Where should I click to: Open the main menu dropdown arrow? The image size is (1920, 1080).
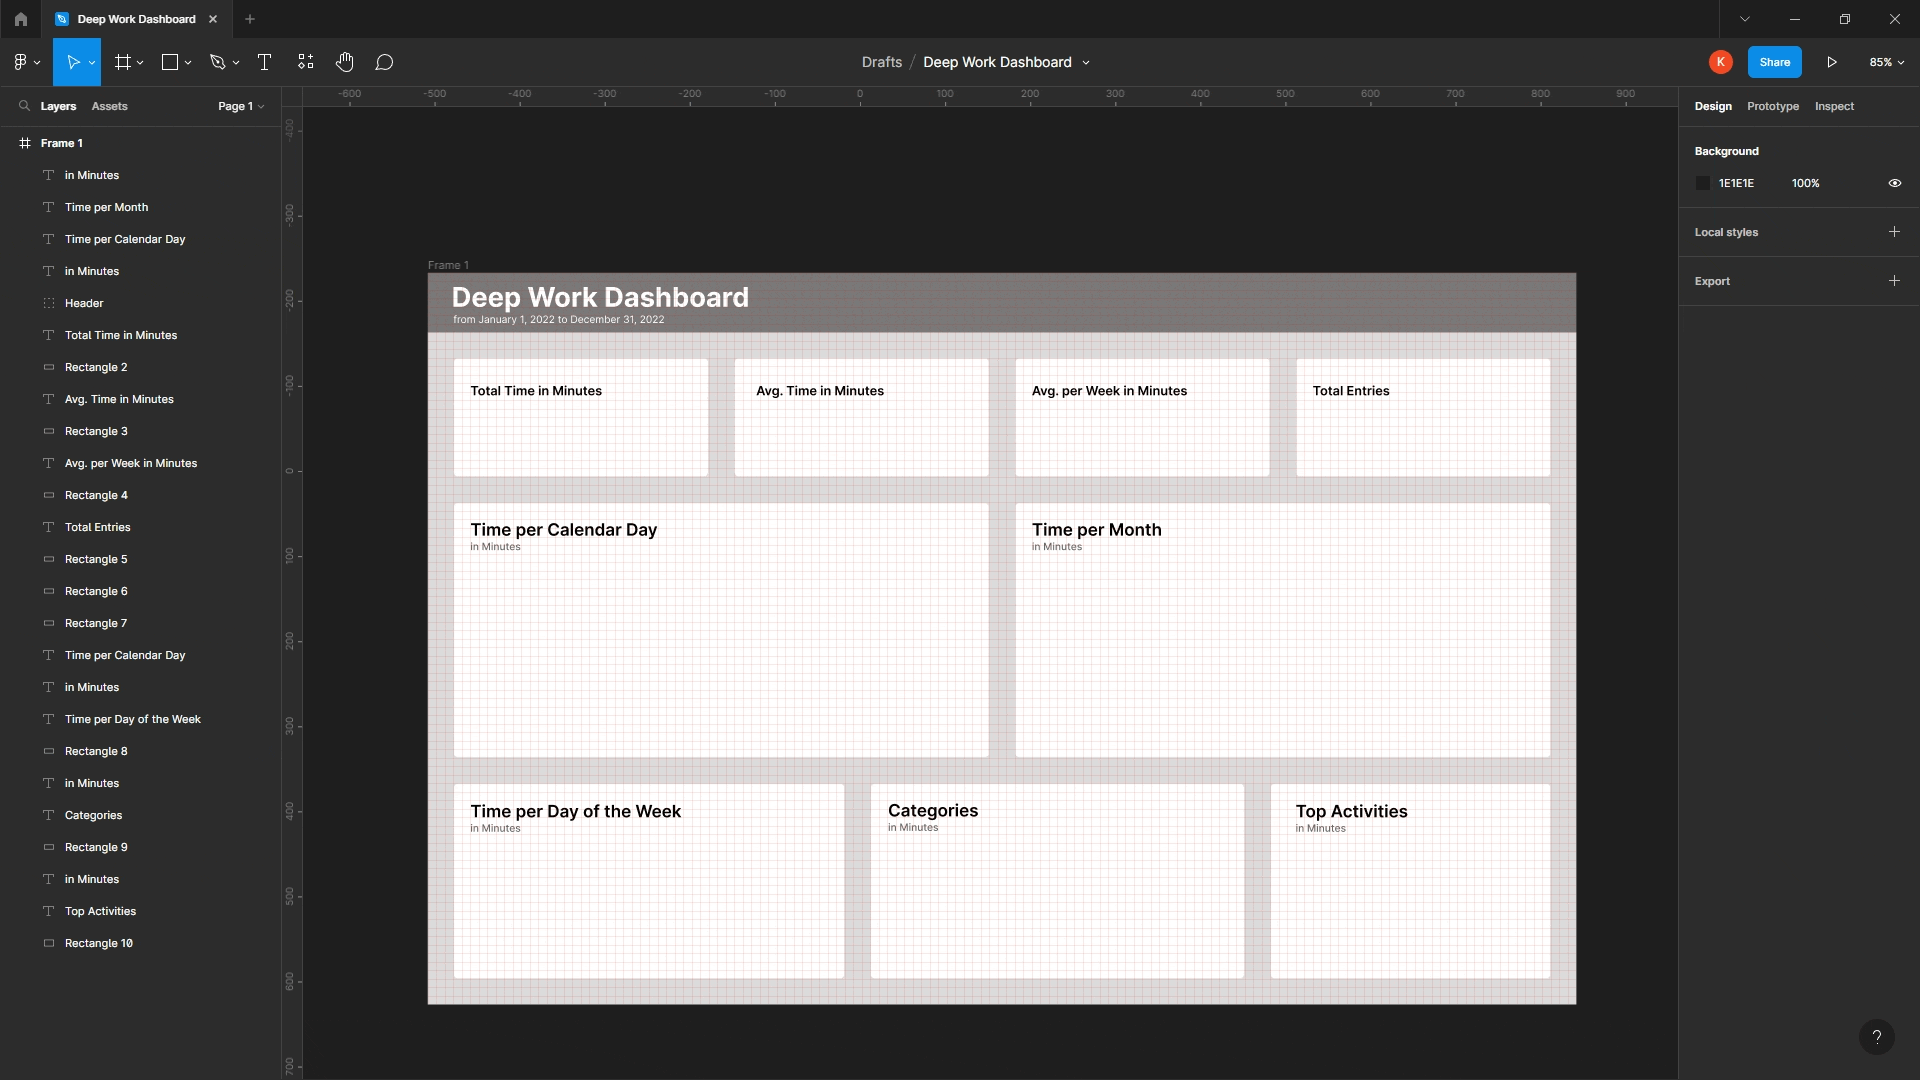pyautogui.click(x=37, y=63)
